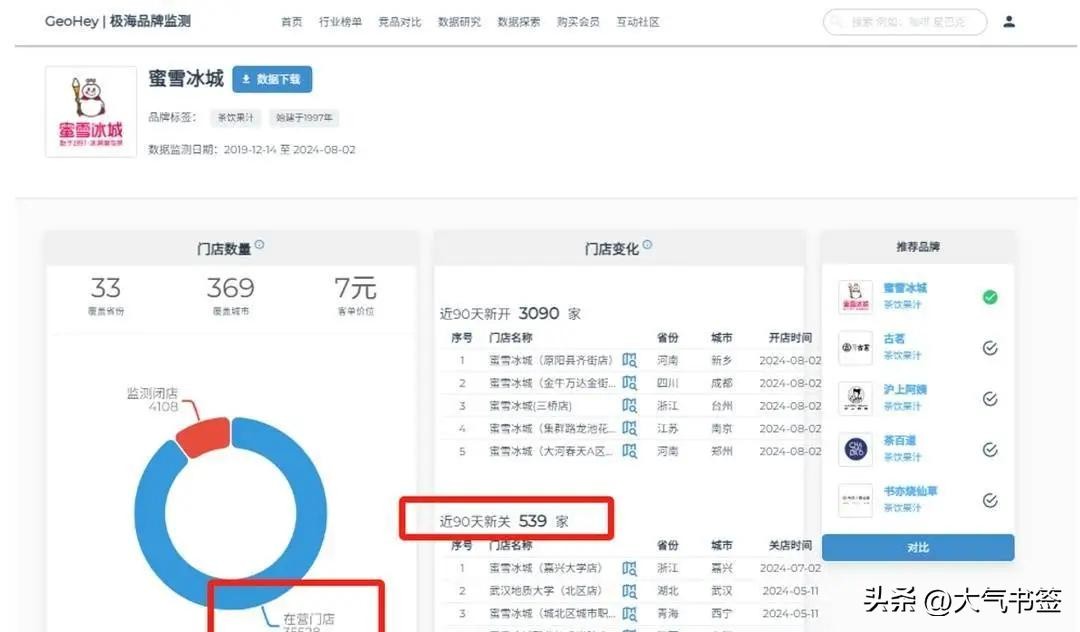Open map locator for 金牛万达金街 store
Image resolution: width=1080 pixels, height=632 pixels.
tap(629, 383)
